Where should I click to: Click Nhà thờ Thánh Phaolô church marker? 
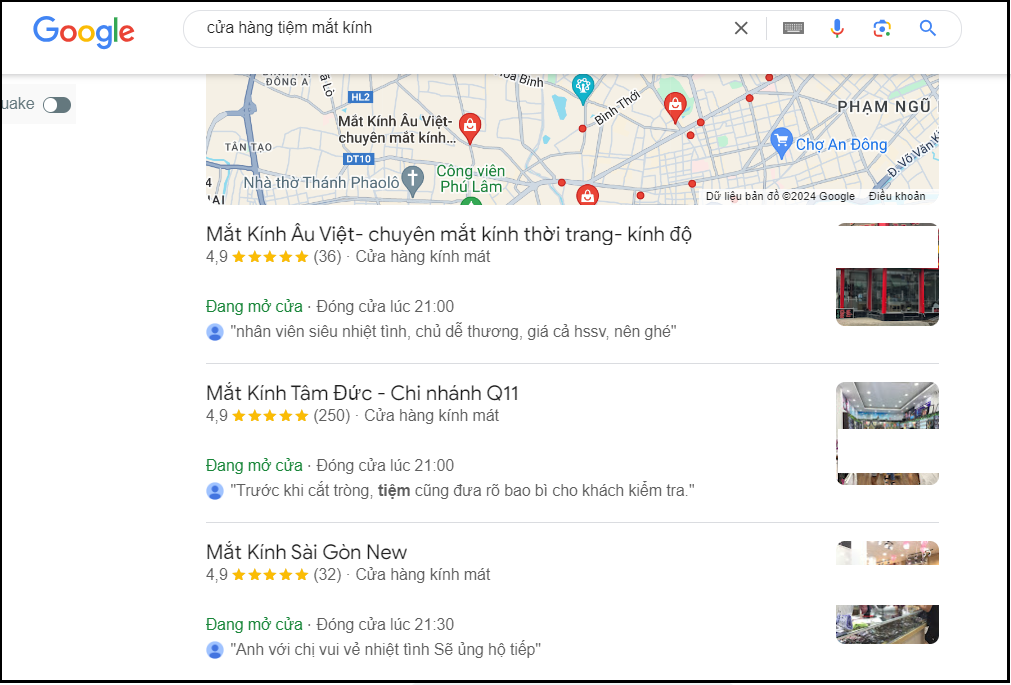pos(413,181)
